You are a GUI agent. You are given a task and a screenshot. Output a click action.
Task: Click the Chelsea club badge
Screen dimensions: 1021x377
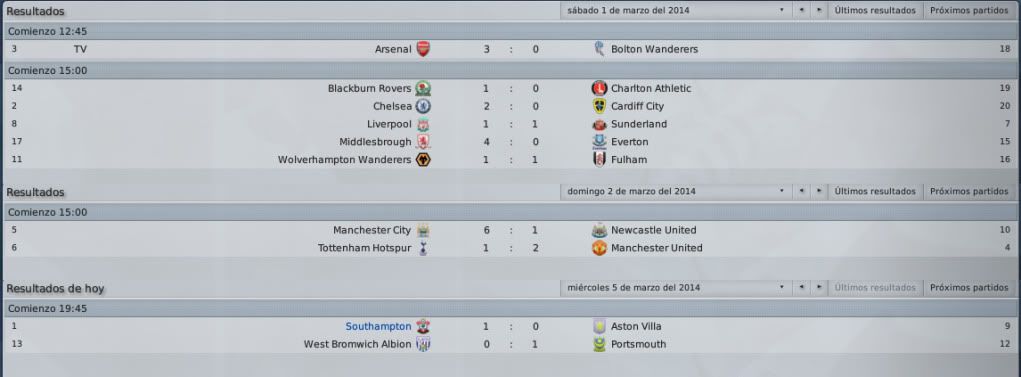[x=423, y=106]
